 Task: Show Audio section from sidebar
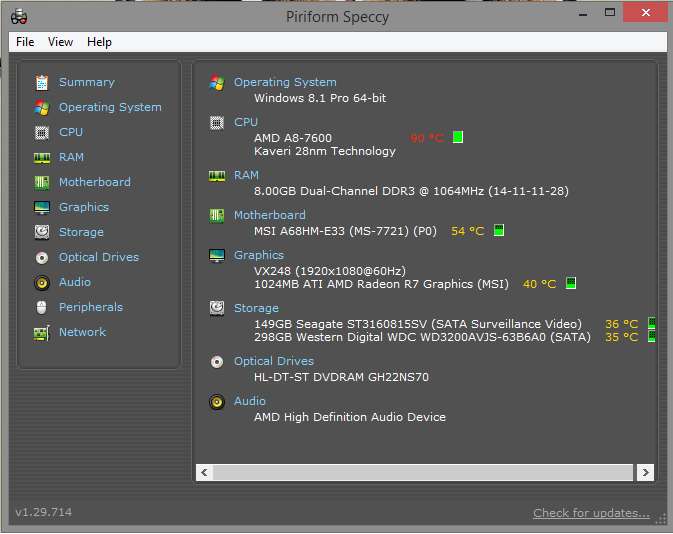75,282
